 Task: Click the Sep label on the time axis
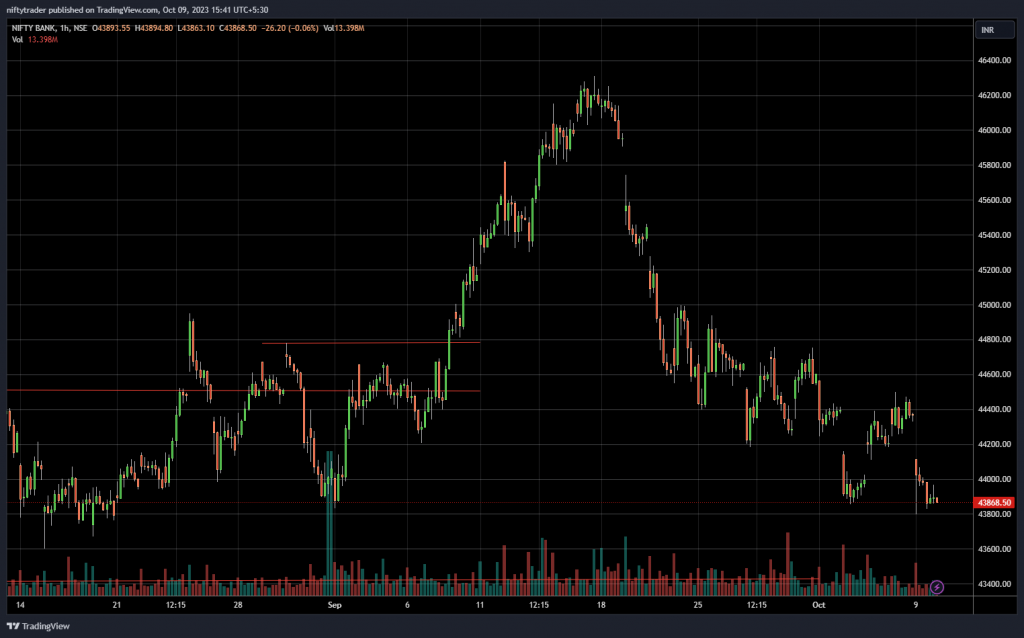coord(334,605)
